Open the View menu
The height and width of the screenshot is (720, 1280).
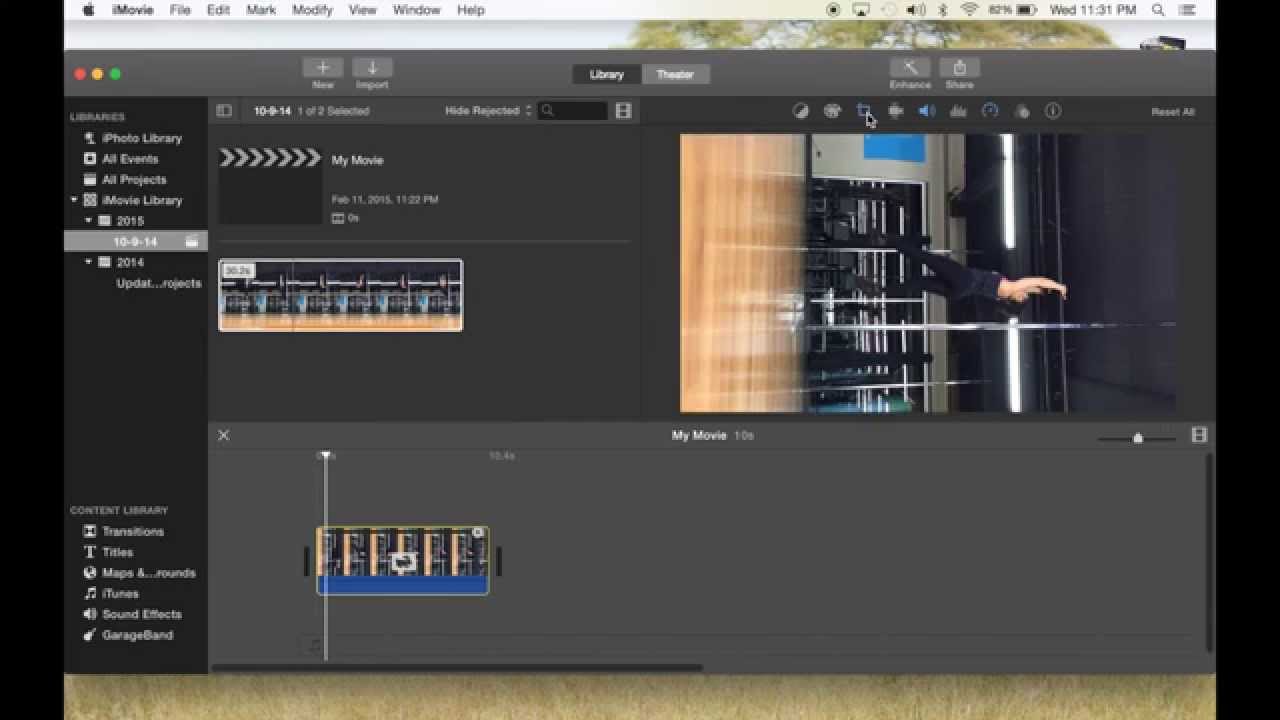(x=362, y=10)
